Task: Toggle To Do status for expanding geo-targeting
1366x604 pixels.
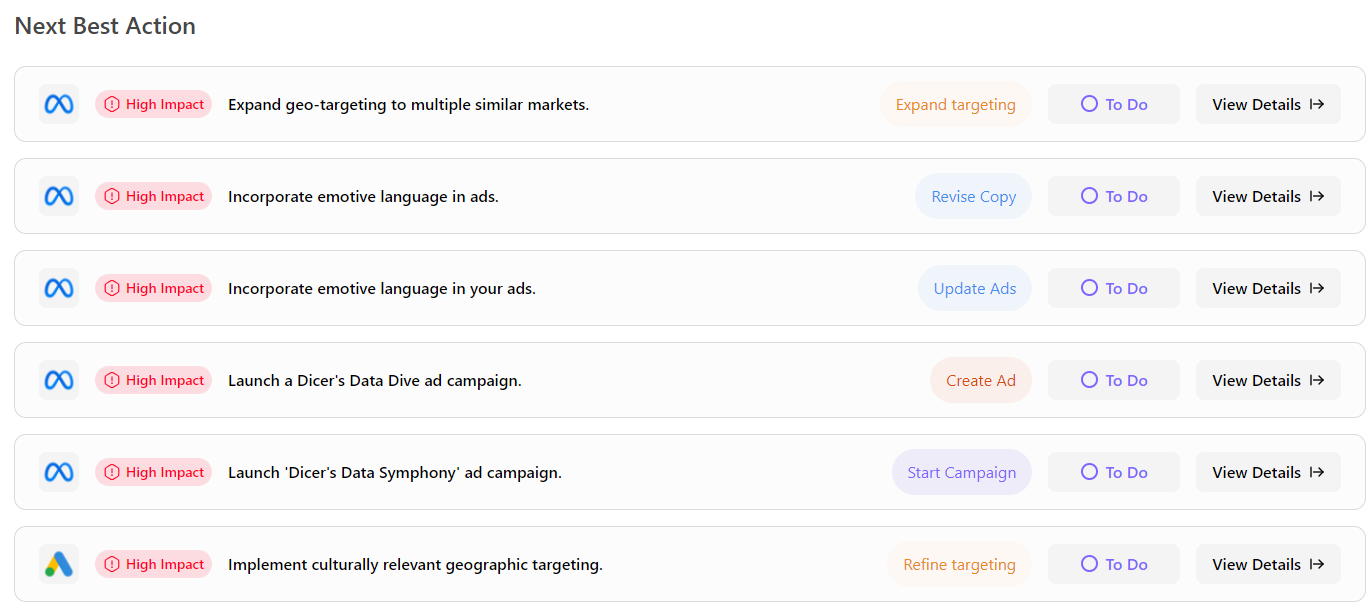Action: (1113, 104)
